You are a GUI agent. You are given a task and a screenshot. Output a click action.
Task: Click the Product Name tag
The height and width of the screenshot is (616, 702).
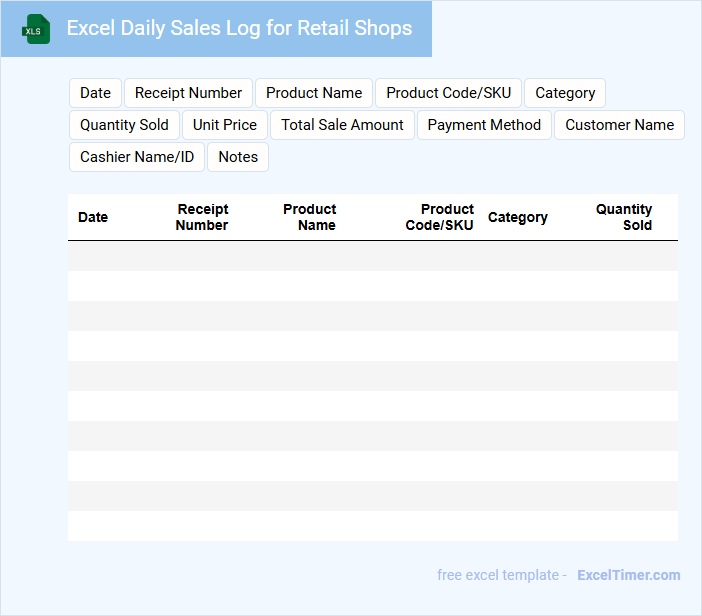pyautogui.click(x=314, y=93)
